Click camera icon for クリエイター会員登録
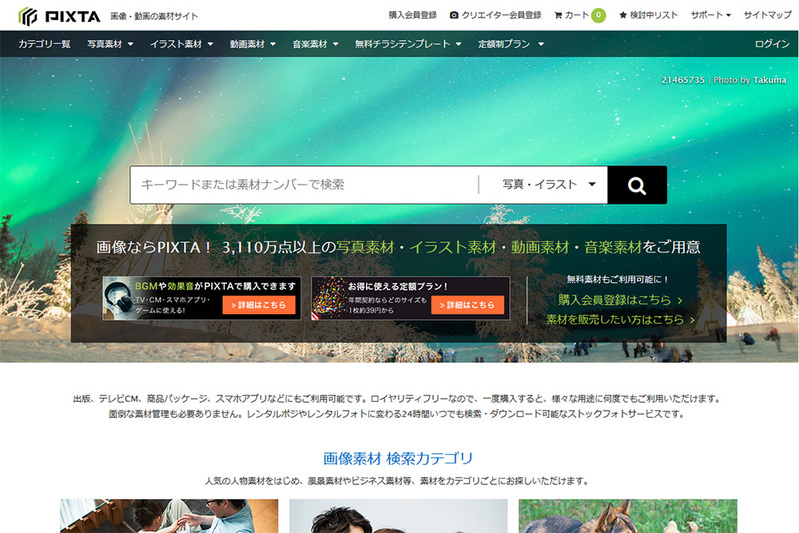The image size is (799, 533). (x=454, y=15)
